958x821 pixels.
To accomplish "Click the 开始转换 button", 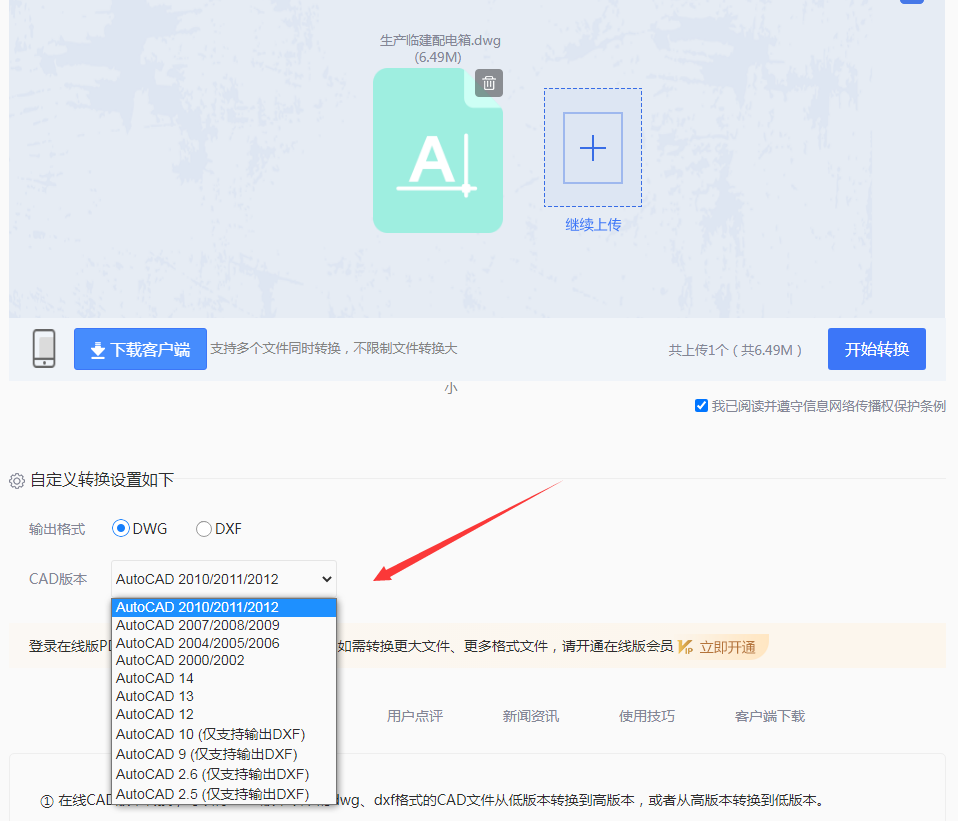I will pyautogui.click(x=876, y=348).
